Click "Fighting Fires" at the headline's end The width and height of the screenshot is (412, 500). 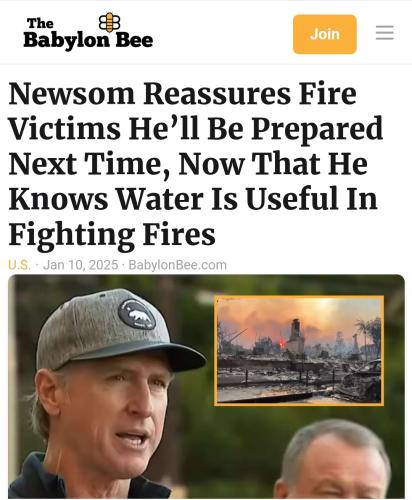point(112,235)
